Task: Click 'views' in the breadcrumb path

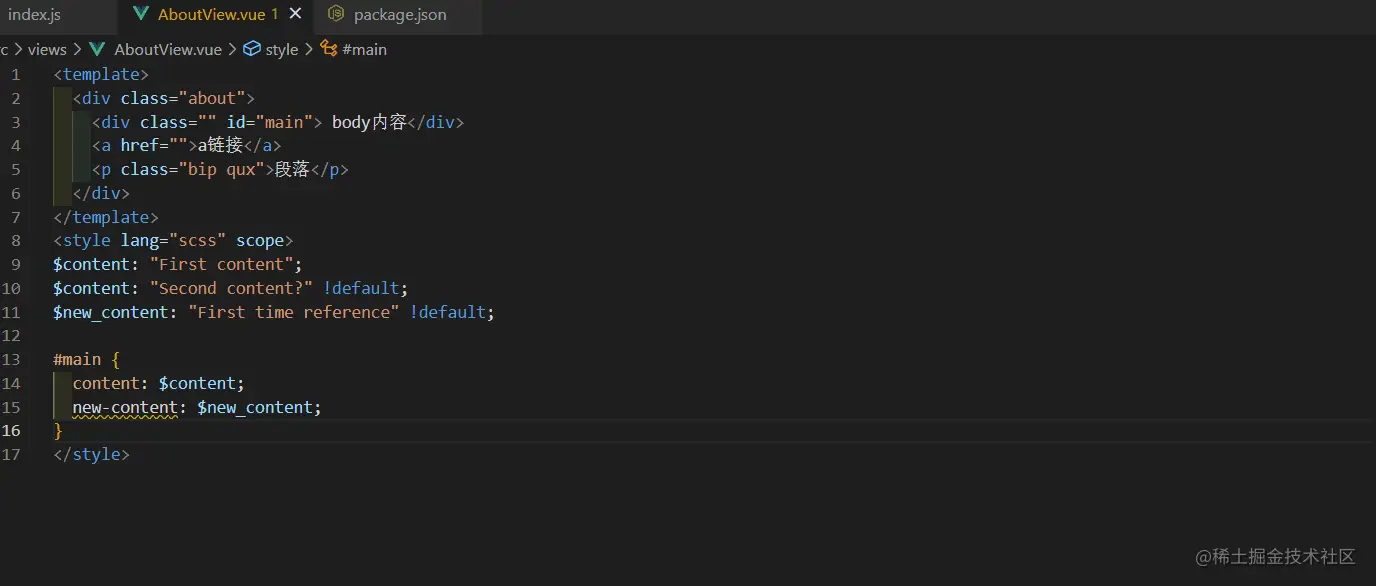Action: pos(47,49)
